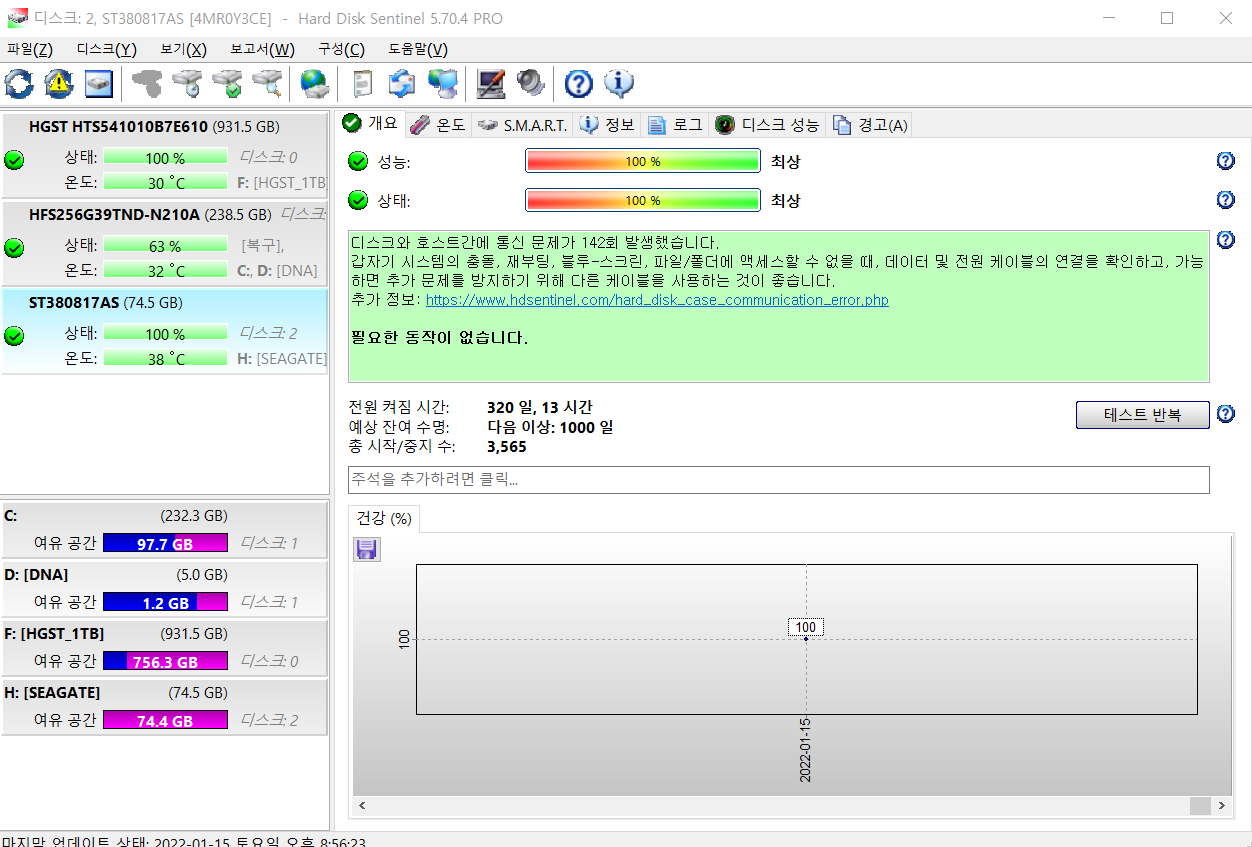Click the 테스트 반복 button
This screenshot has height=847, width=1252.
click(x=1142, y=415)
